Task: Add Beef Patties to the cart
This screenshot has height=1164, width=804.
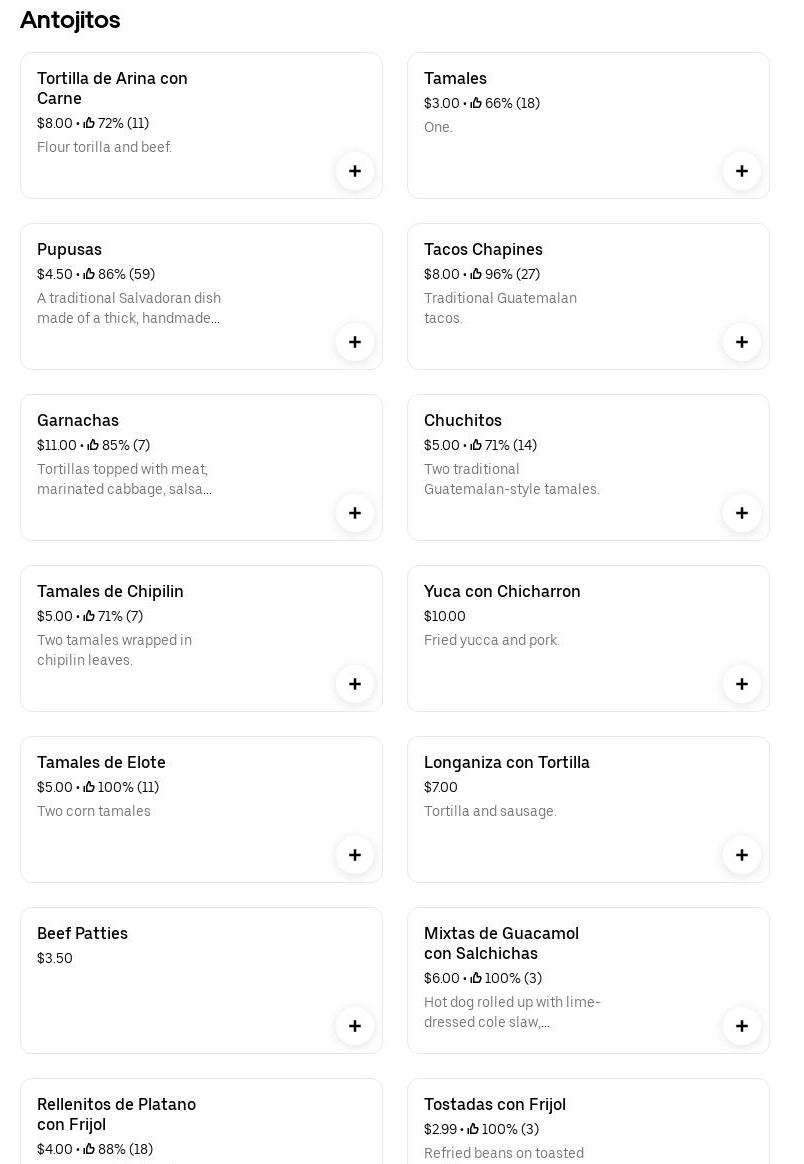Action: point(355,1026)
